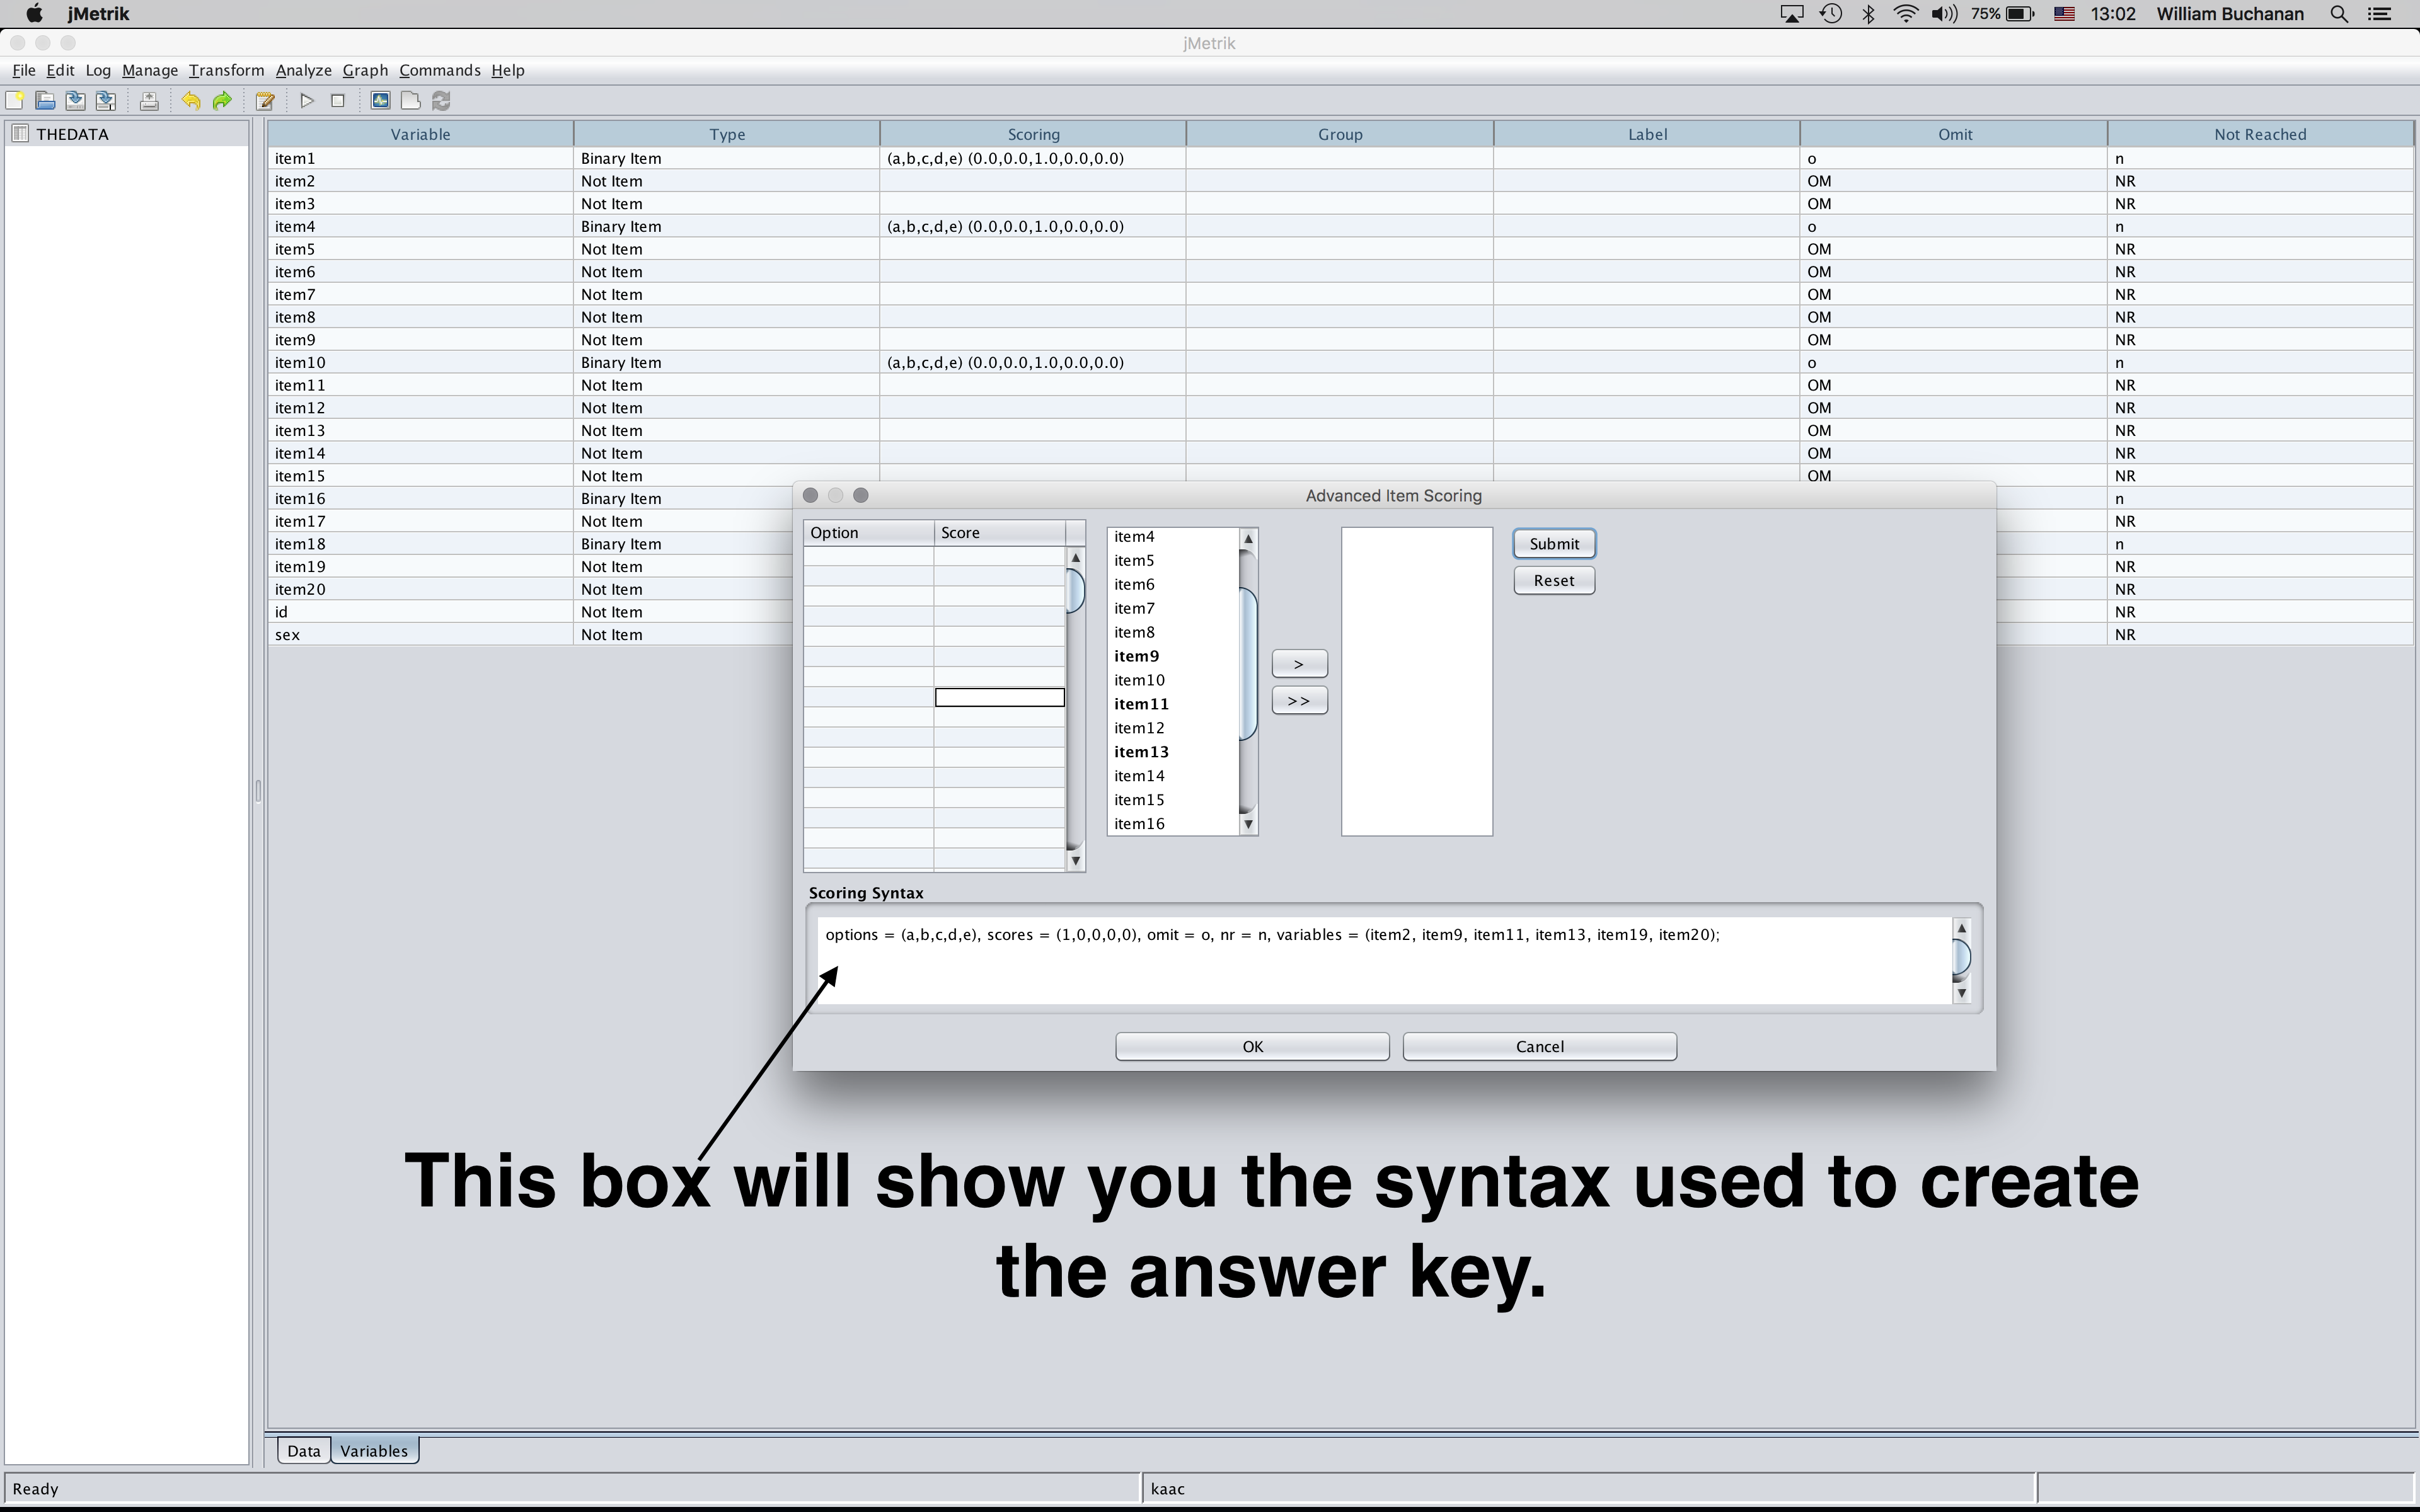The height and width of the screenshot is (1512, 2420).
Task: Click the Stop square icon
Action: point(338,100)
